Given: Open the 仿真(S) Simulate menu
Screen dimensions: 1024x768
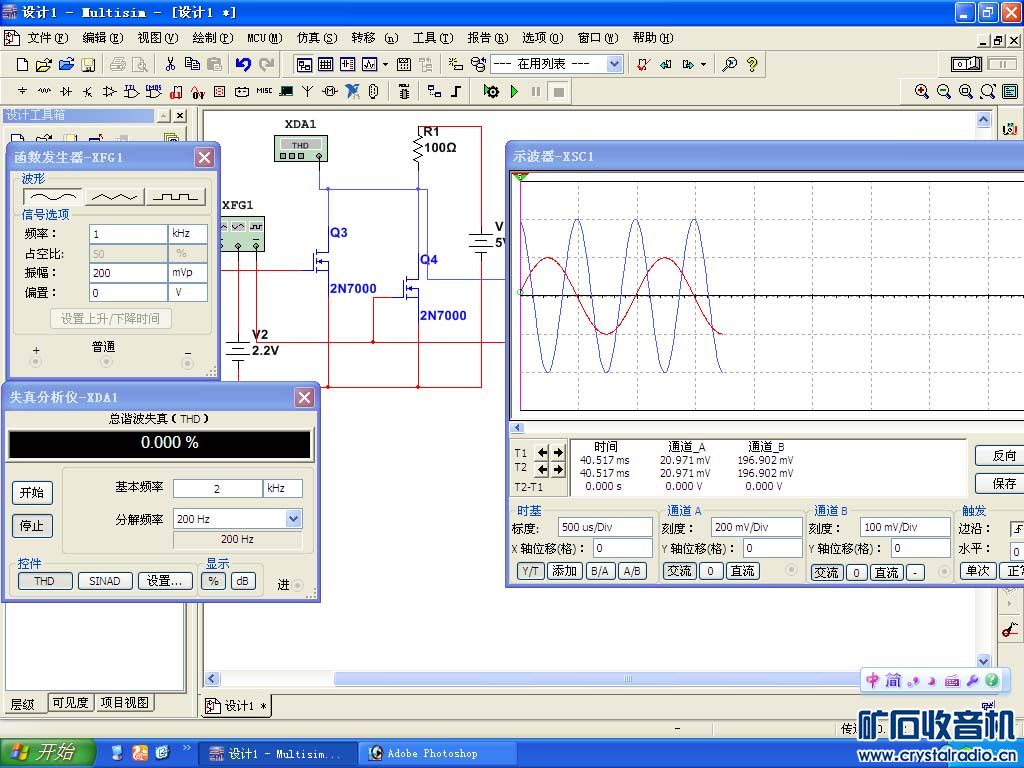Looking at the screenshot, I should point(317,38).
